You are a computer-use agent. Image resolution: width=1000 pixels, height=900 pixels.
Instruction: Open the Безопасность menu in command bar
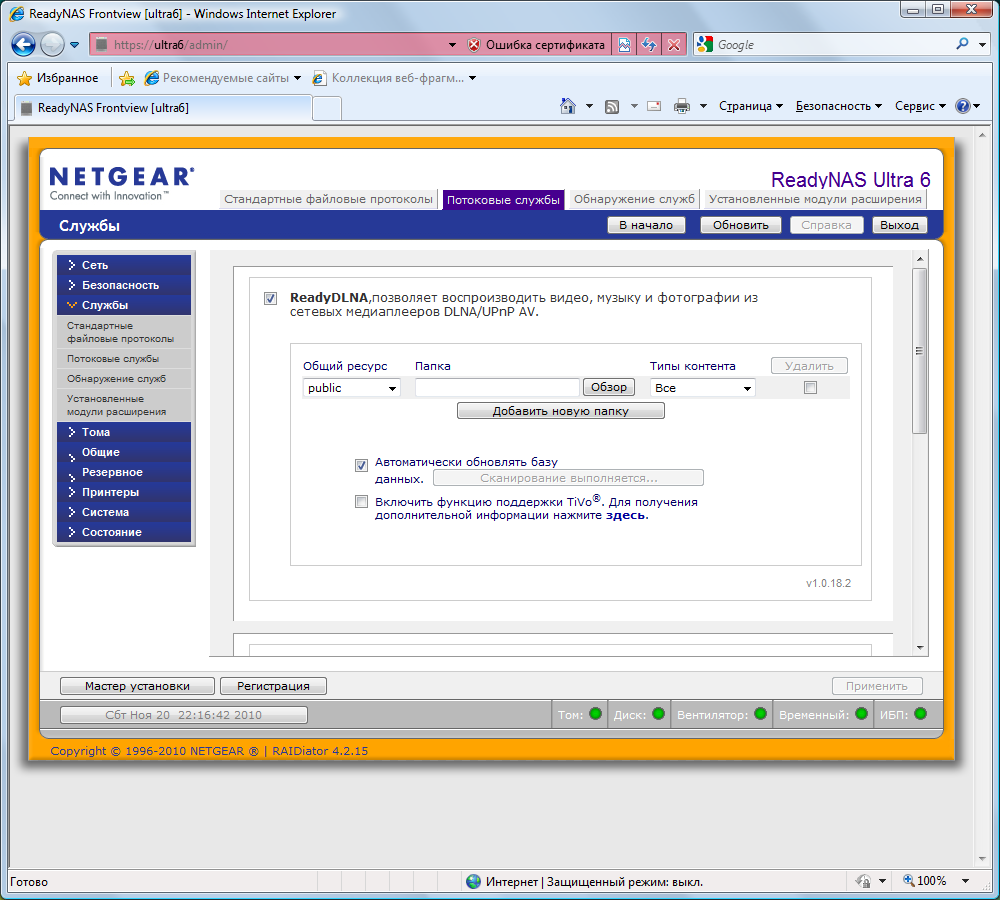pos(839,106)
